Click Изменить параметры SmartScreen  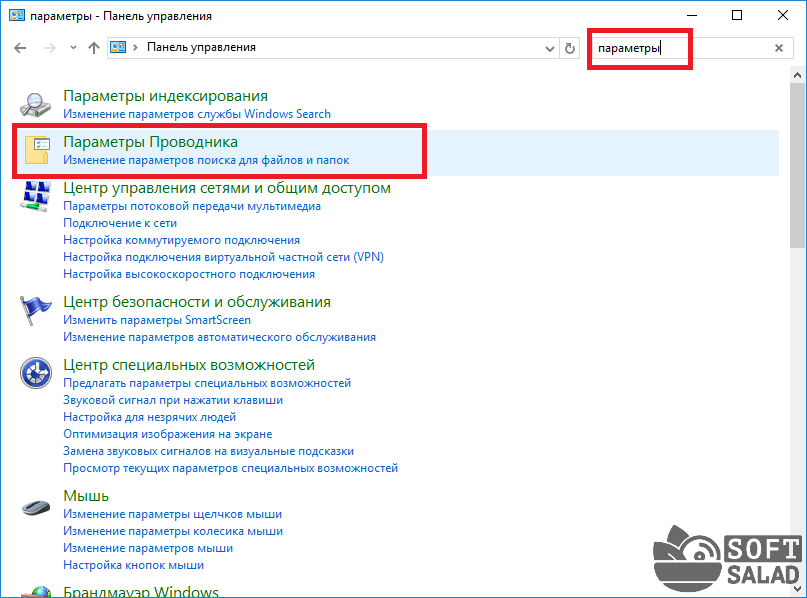point(157,320)
